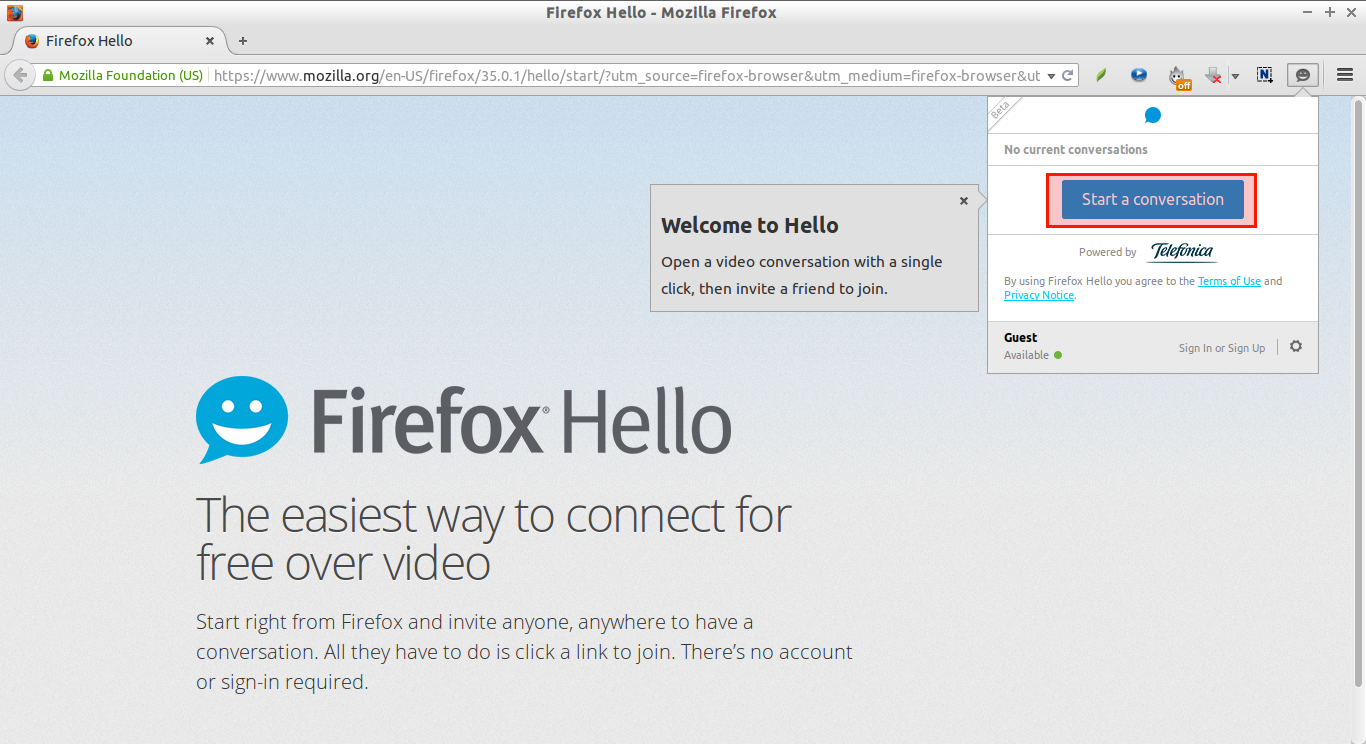Click the 'No current conversations' text
This screenshot has height=744, width=1366.
[1076, 149]
